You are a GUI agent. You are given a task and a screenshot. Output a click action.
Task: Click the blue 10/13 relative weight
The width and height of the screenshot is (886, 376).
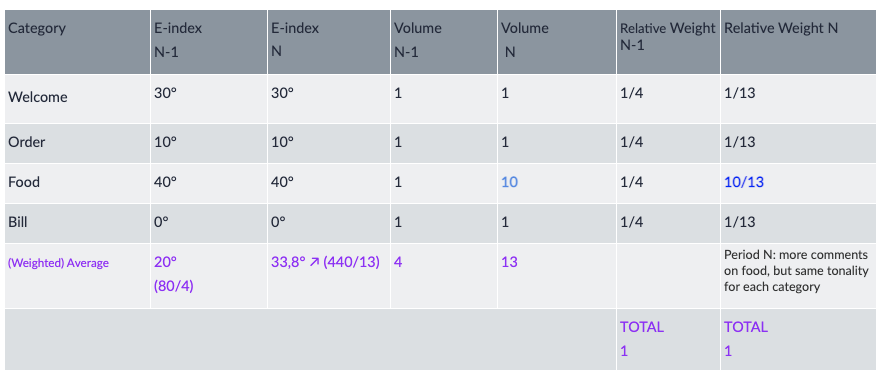tap(744, 182)
